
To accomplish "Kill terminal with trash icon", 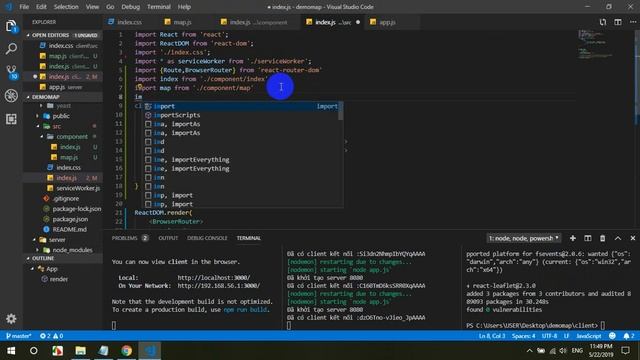I will [x=602, y=238].
